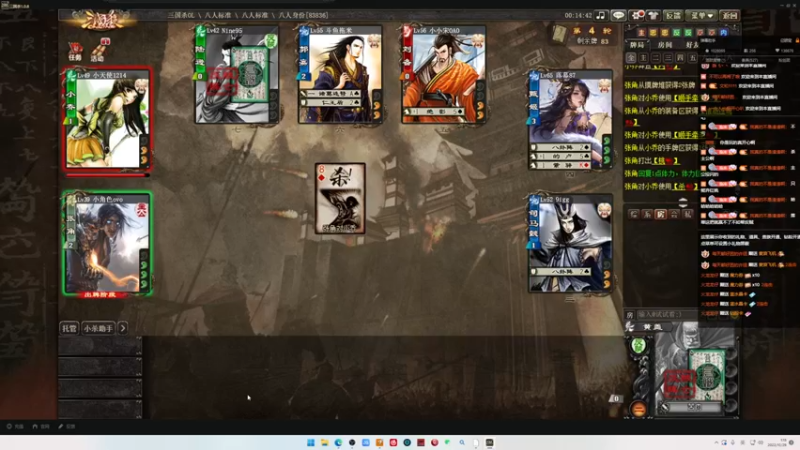Image resolution: width=800 pixels, height=450 pixels.
Task: Select the 二 seat log filter
Action: pyautogui.click(x=656, y=58)
